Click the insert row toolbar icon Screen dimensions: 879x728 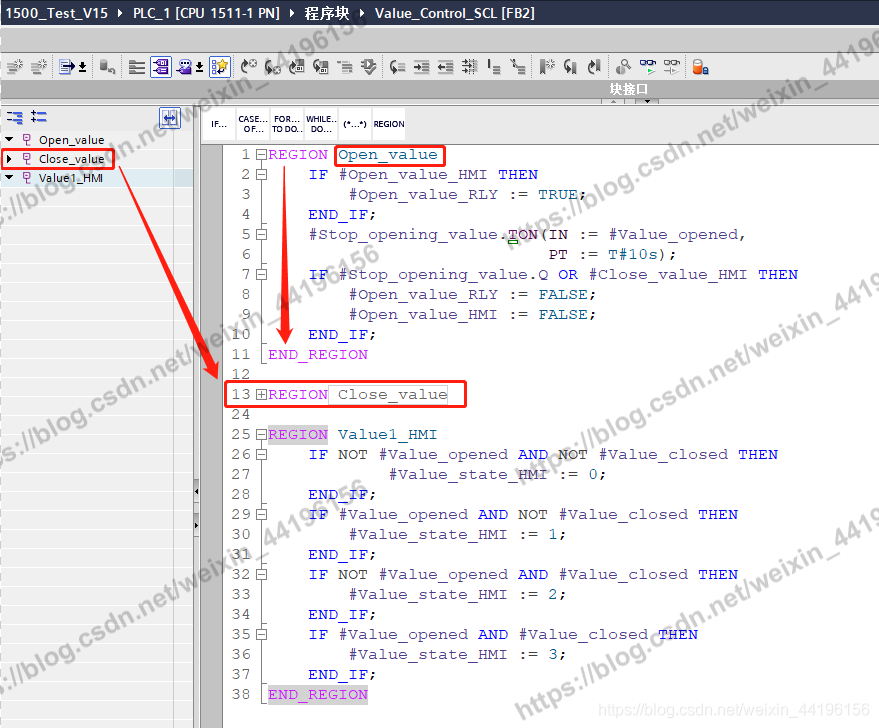click(x=15, y=67)
